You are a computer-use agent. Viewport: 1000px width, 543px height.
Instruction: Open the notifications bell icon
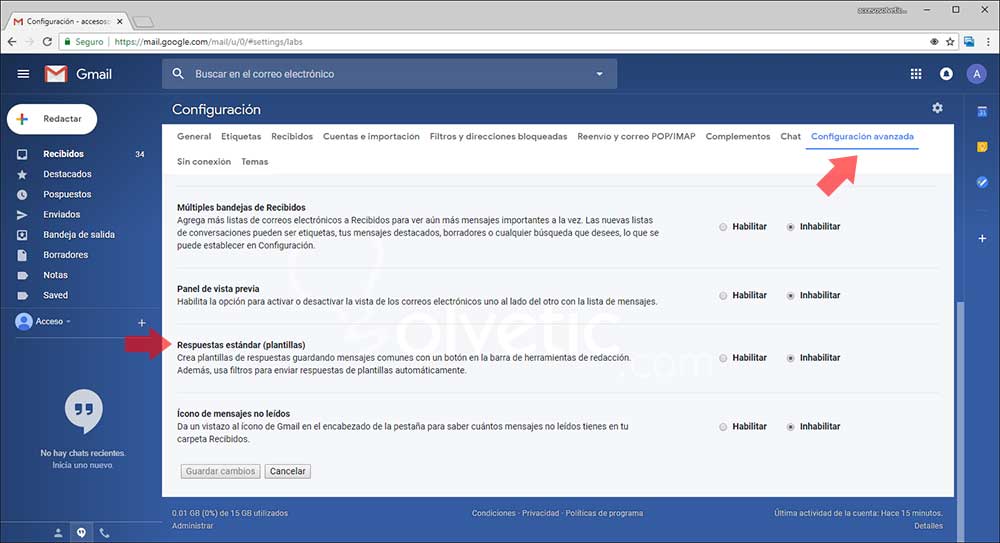pos(946,74)
